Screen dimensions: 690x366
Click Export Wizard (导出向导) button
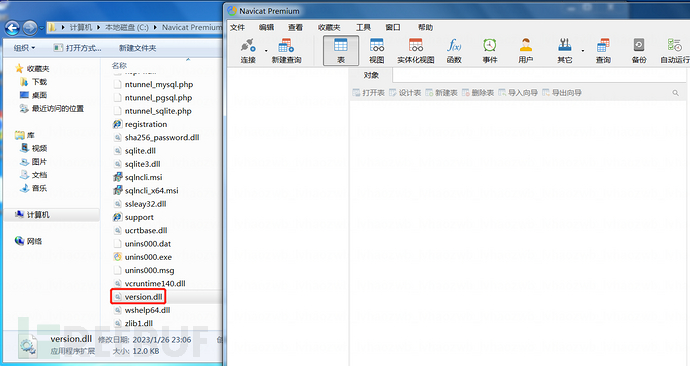tap(562, 93)
